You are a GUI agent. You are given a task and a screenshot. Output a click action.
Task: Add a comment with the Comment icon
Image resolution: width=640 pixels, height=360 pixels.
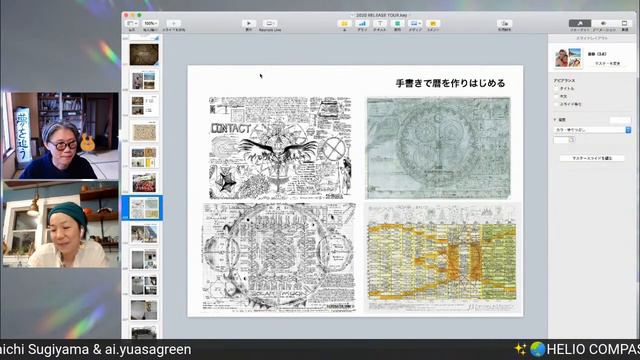pyautogui.click(x=433, y=24)
